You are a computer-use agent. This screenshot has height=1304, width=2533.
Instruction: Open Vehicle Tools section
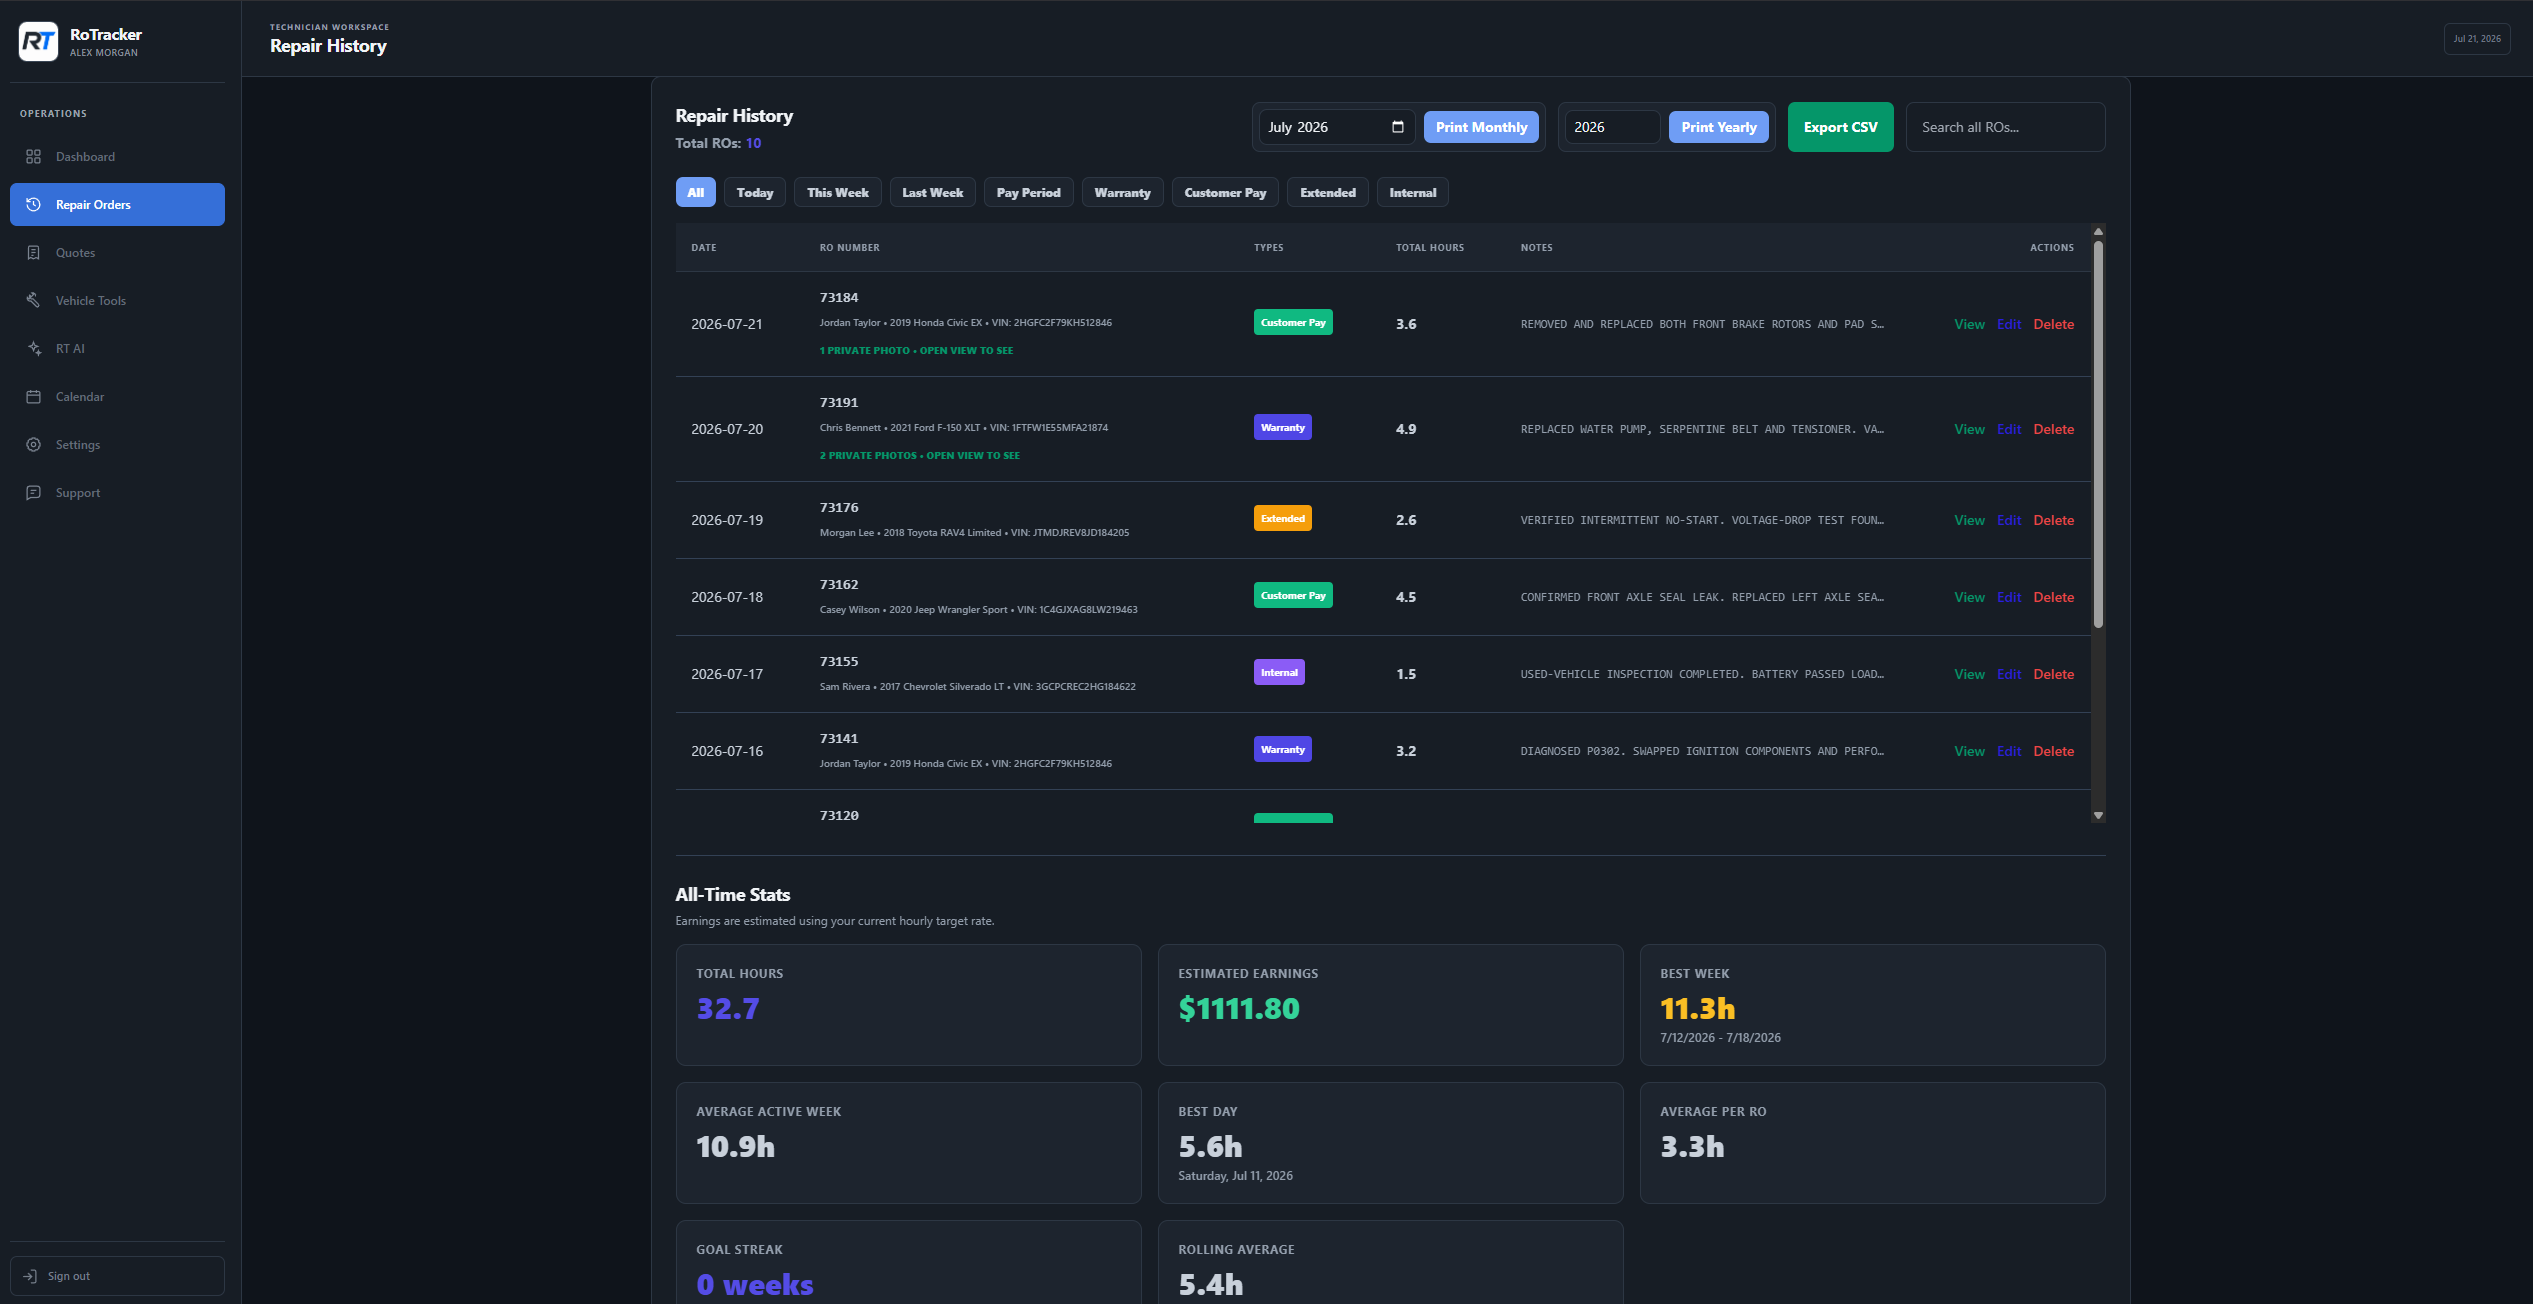tap(117, 301)
